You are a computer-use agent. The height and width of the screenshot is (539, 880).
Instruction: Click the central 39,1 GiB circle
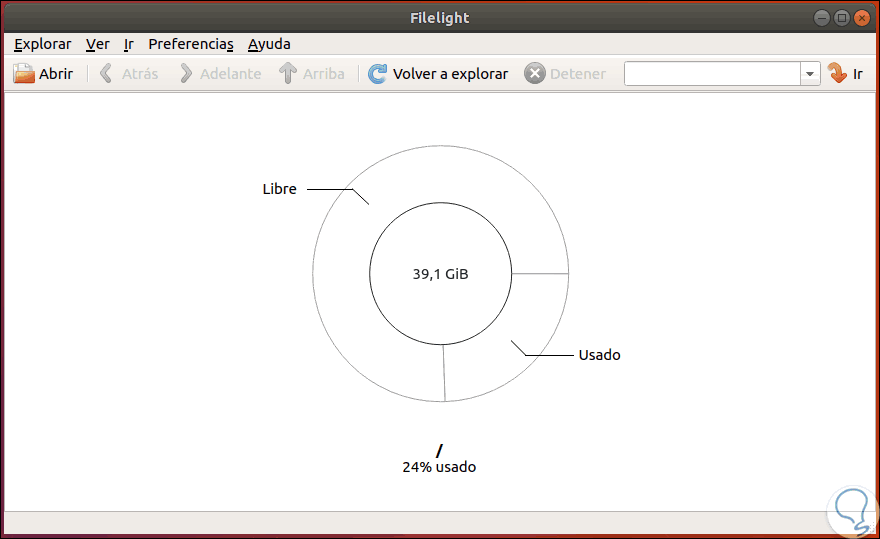click(441, 273)
